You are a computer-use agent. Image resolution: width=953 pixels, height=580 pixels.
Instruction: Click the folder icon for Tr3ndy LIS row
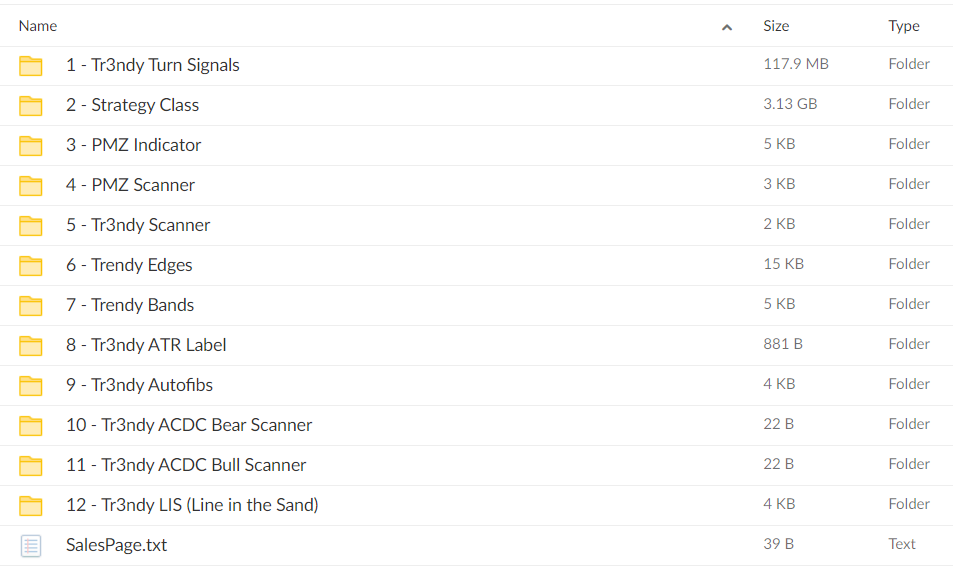(31, 506)
